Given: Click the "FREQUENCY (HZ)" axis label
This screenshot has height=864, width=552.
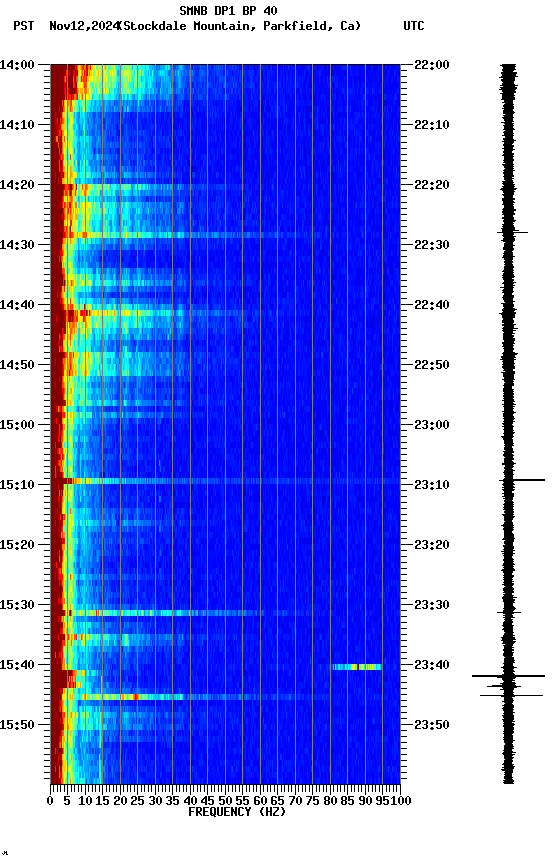Looking at the screenshot, I should click(237, 812).
